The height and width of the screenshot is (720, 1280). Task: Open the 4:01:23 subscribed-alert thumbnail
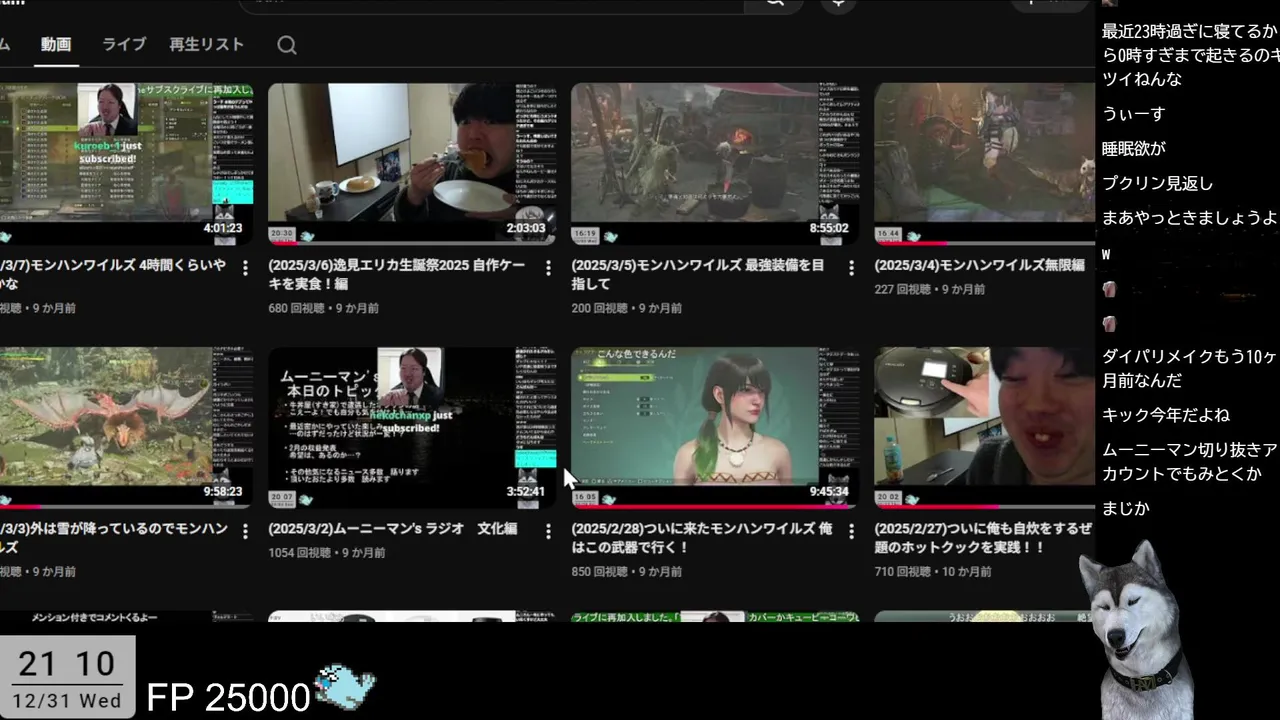coord(126,163)
